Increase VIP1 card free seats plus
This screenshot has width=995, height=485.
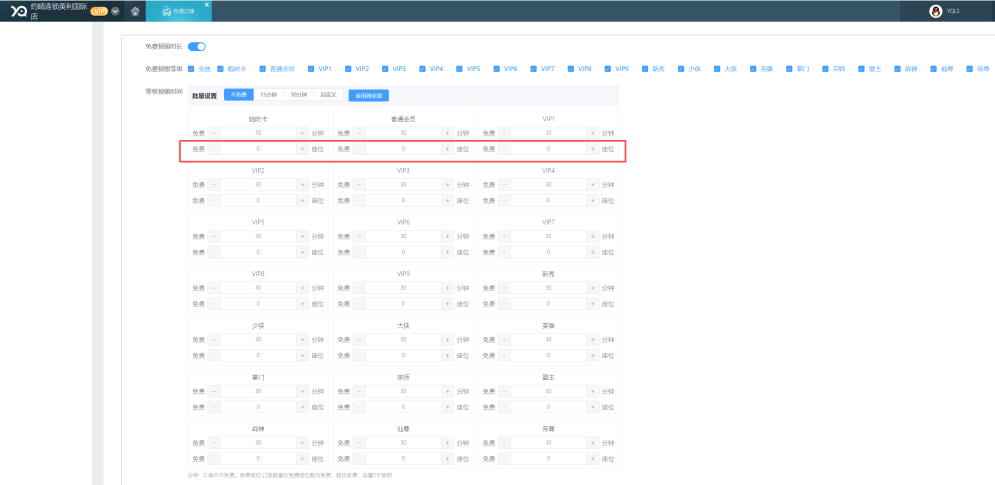click(x=593, y=149)
